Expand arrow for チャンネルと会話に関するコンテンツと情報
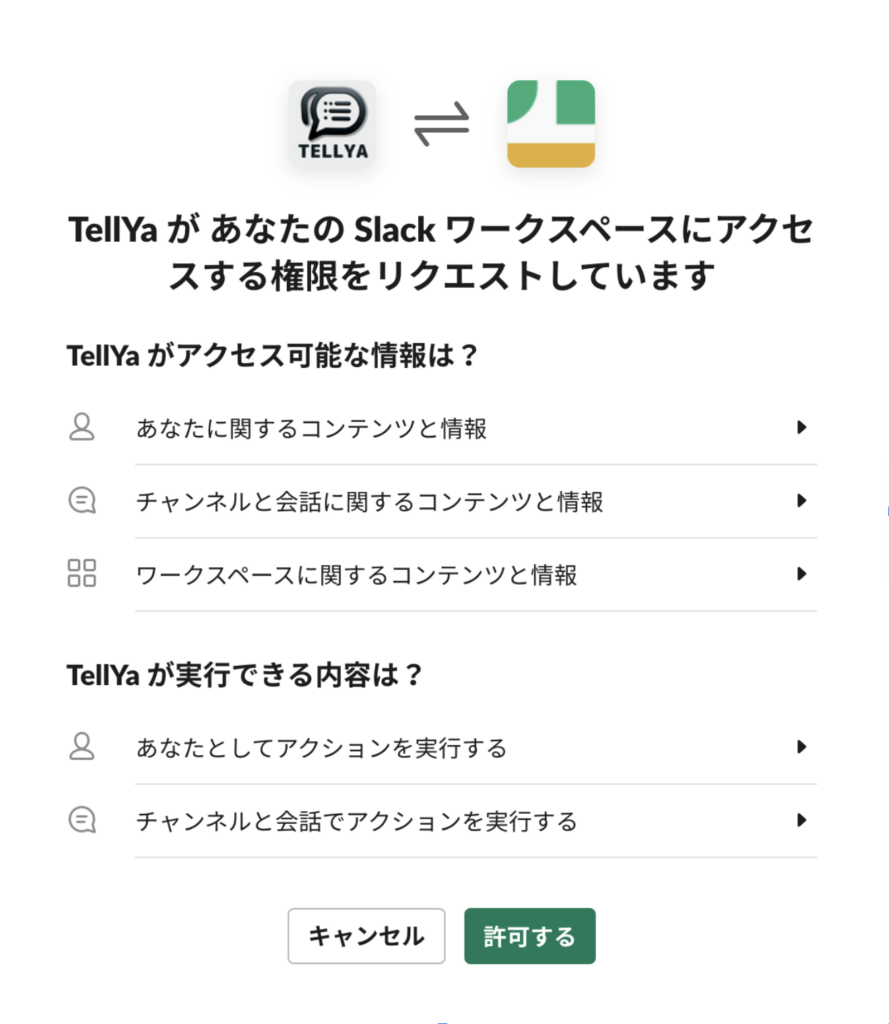The height and width of the screenshot is (1024, 889). pos(801,501)
